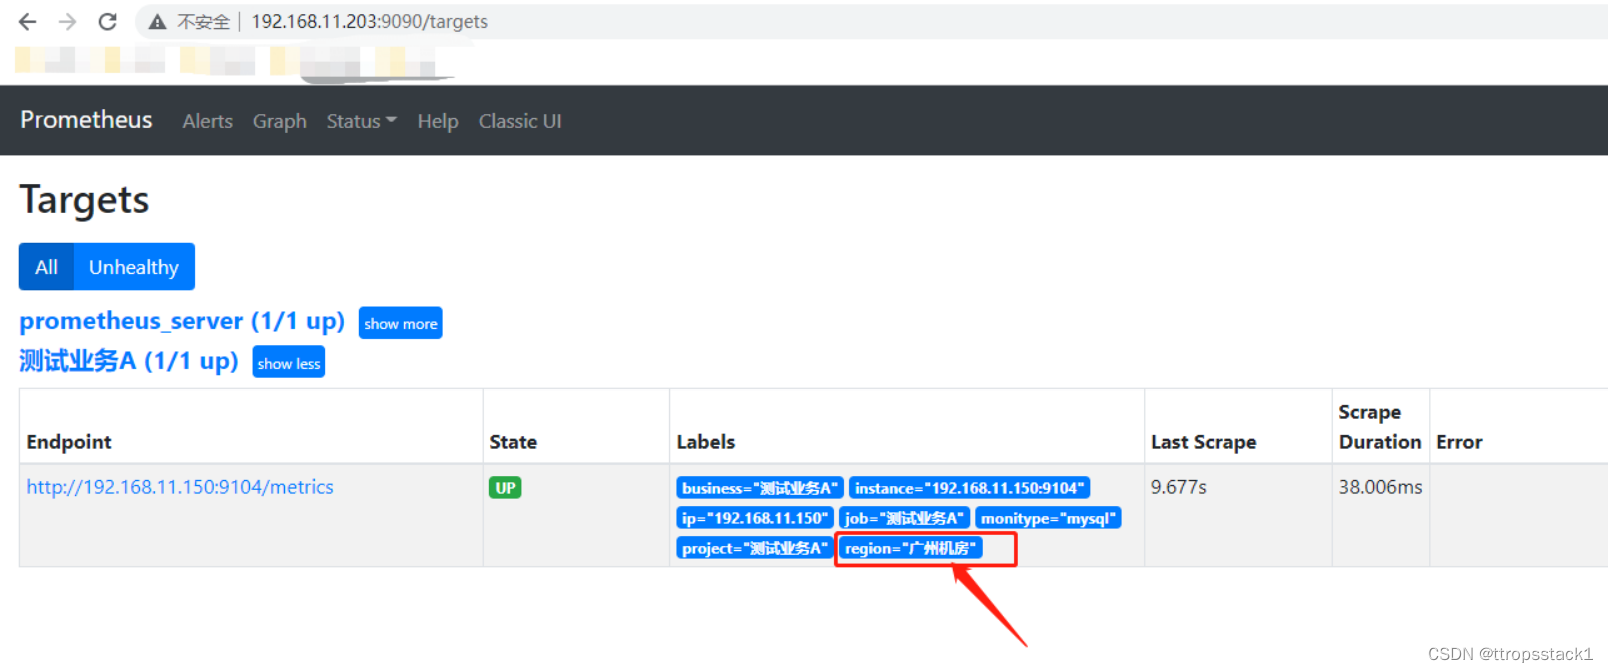Open the Help menu item
Viewport: 1608px width, 672px height.
coord(437,121)
